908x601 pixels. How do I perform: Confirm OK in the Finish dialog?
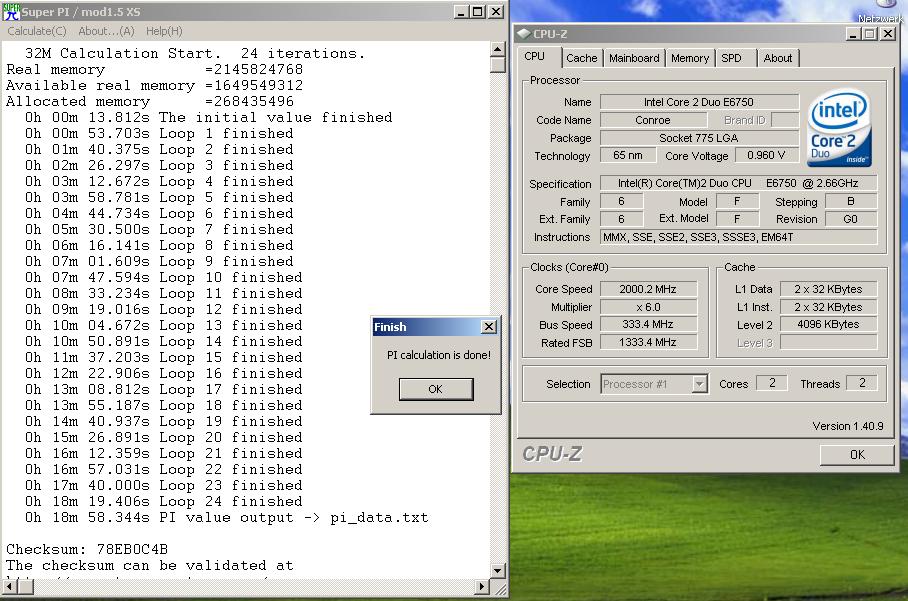point(435,389)
